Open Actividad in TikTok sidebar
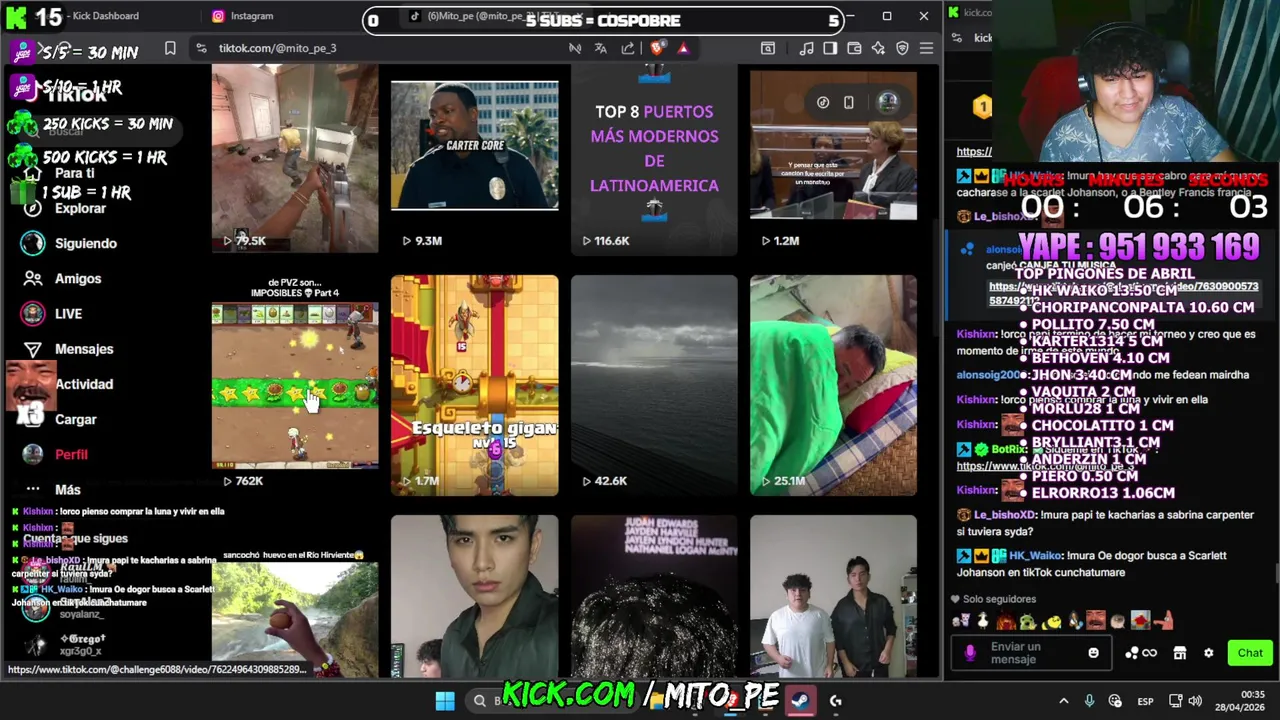 pyautogui.click(x=84, y=384)
